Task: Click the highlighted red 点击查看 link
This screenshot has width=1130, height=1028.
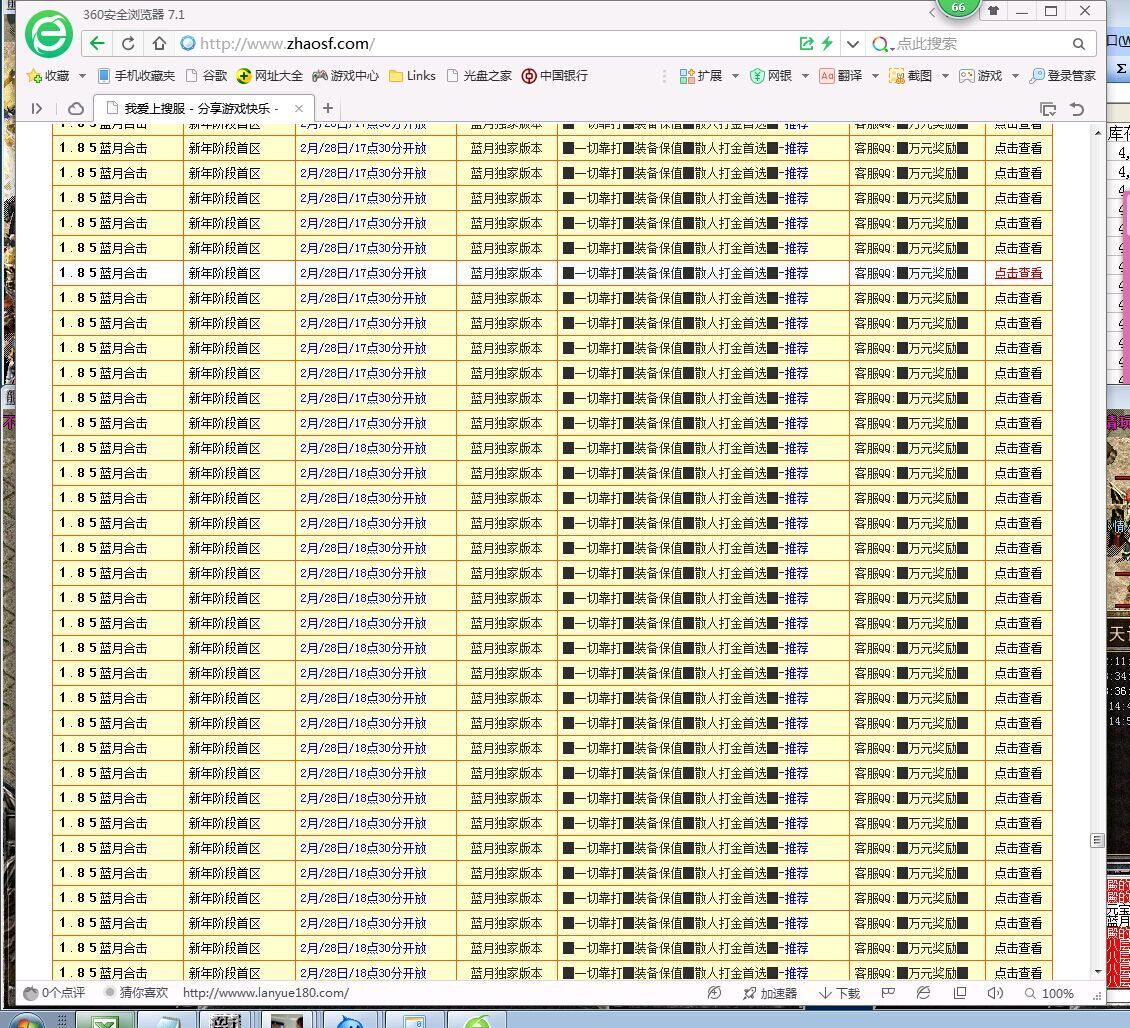Action: pyautogui.click(x=1018, y=272)
